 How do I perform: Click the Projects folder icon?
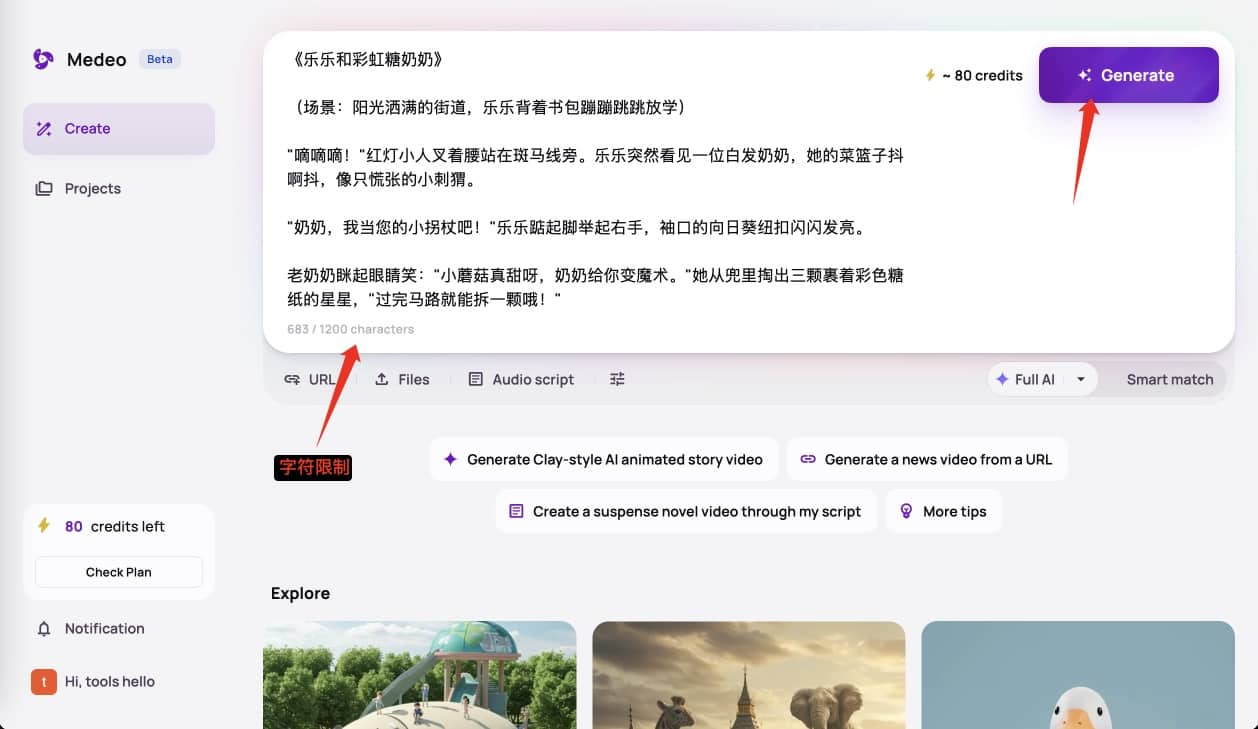pyautogui.click(x=44, y=188)
